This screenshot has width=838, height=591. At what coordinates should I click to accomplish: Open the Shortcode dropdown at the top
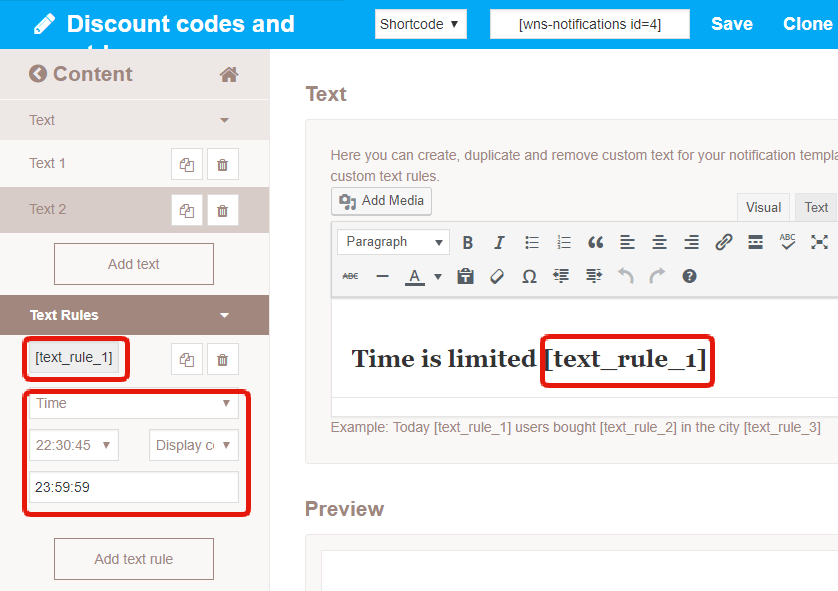[x=420, y=23]
